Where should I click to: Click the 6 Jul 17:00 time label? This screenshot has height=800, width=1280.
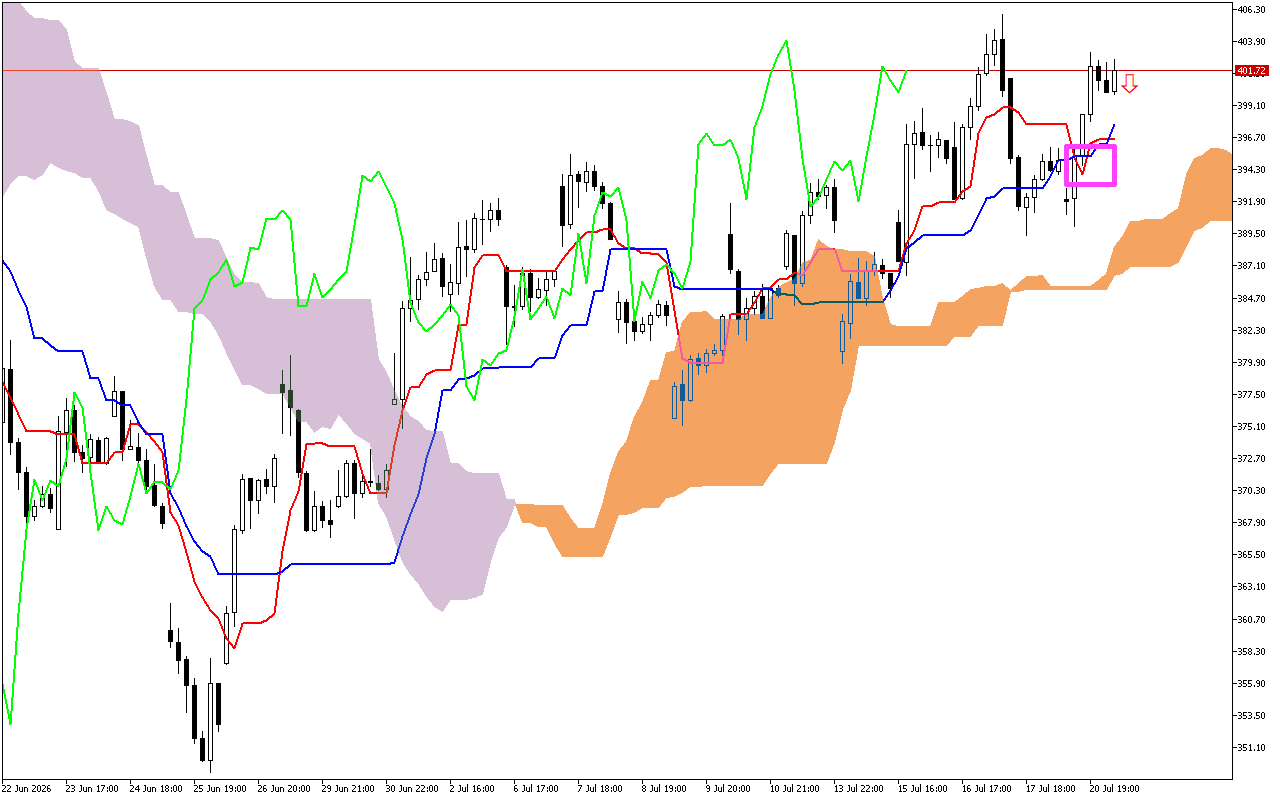(x=537, y=788)
